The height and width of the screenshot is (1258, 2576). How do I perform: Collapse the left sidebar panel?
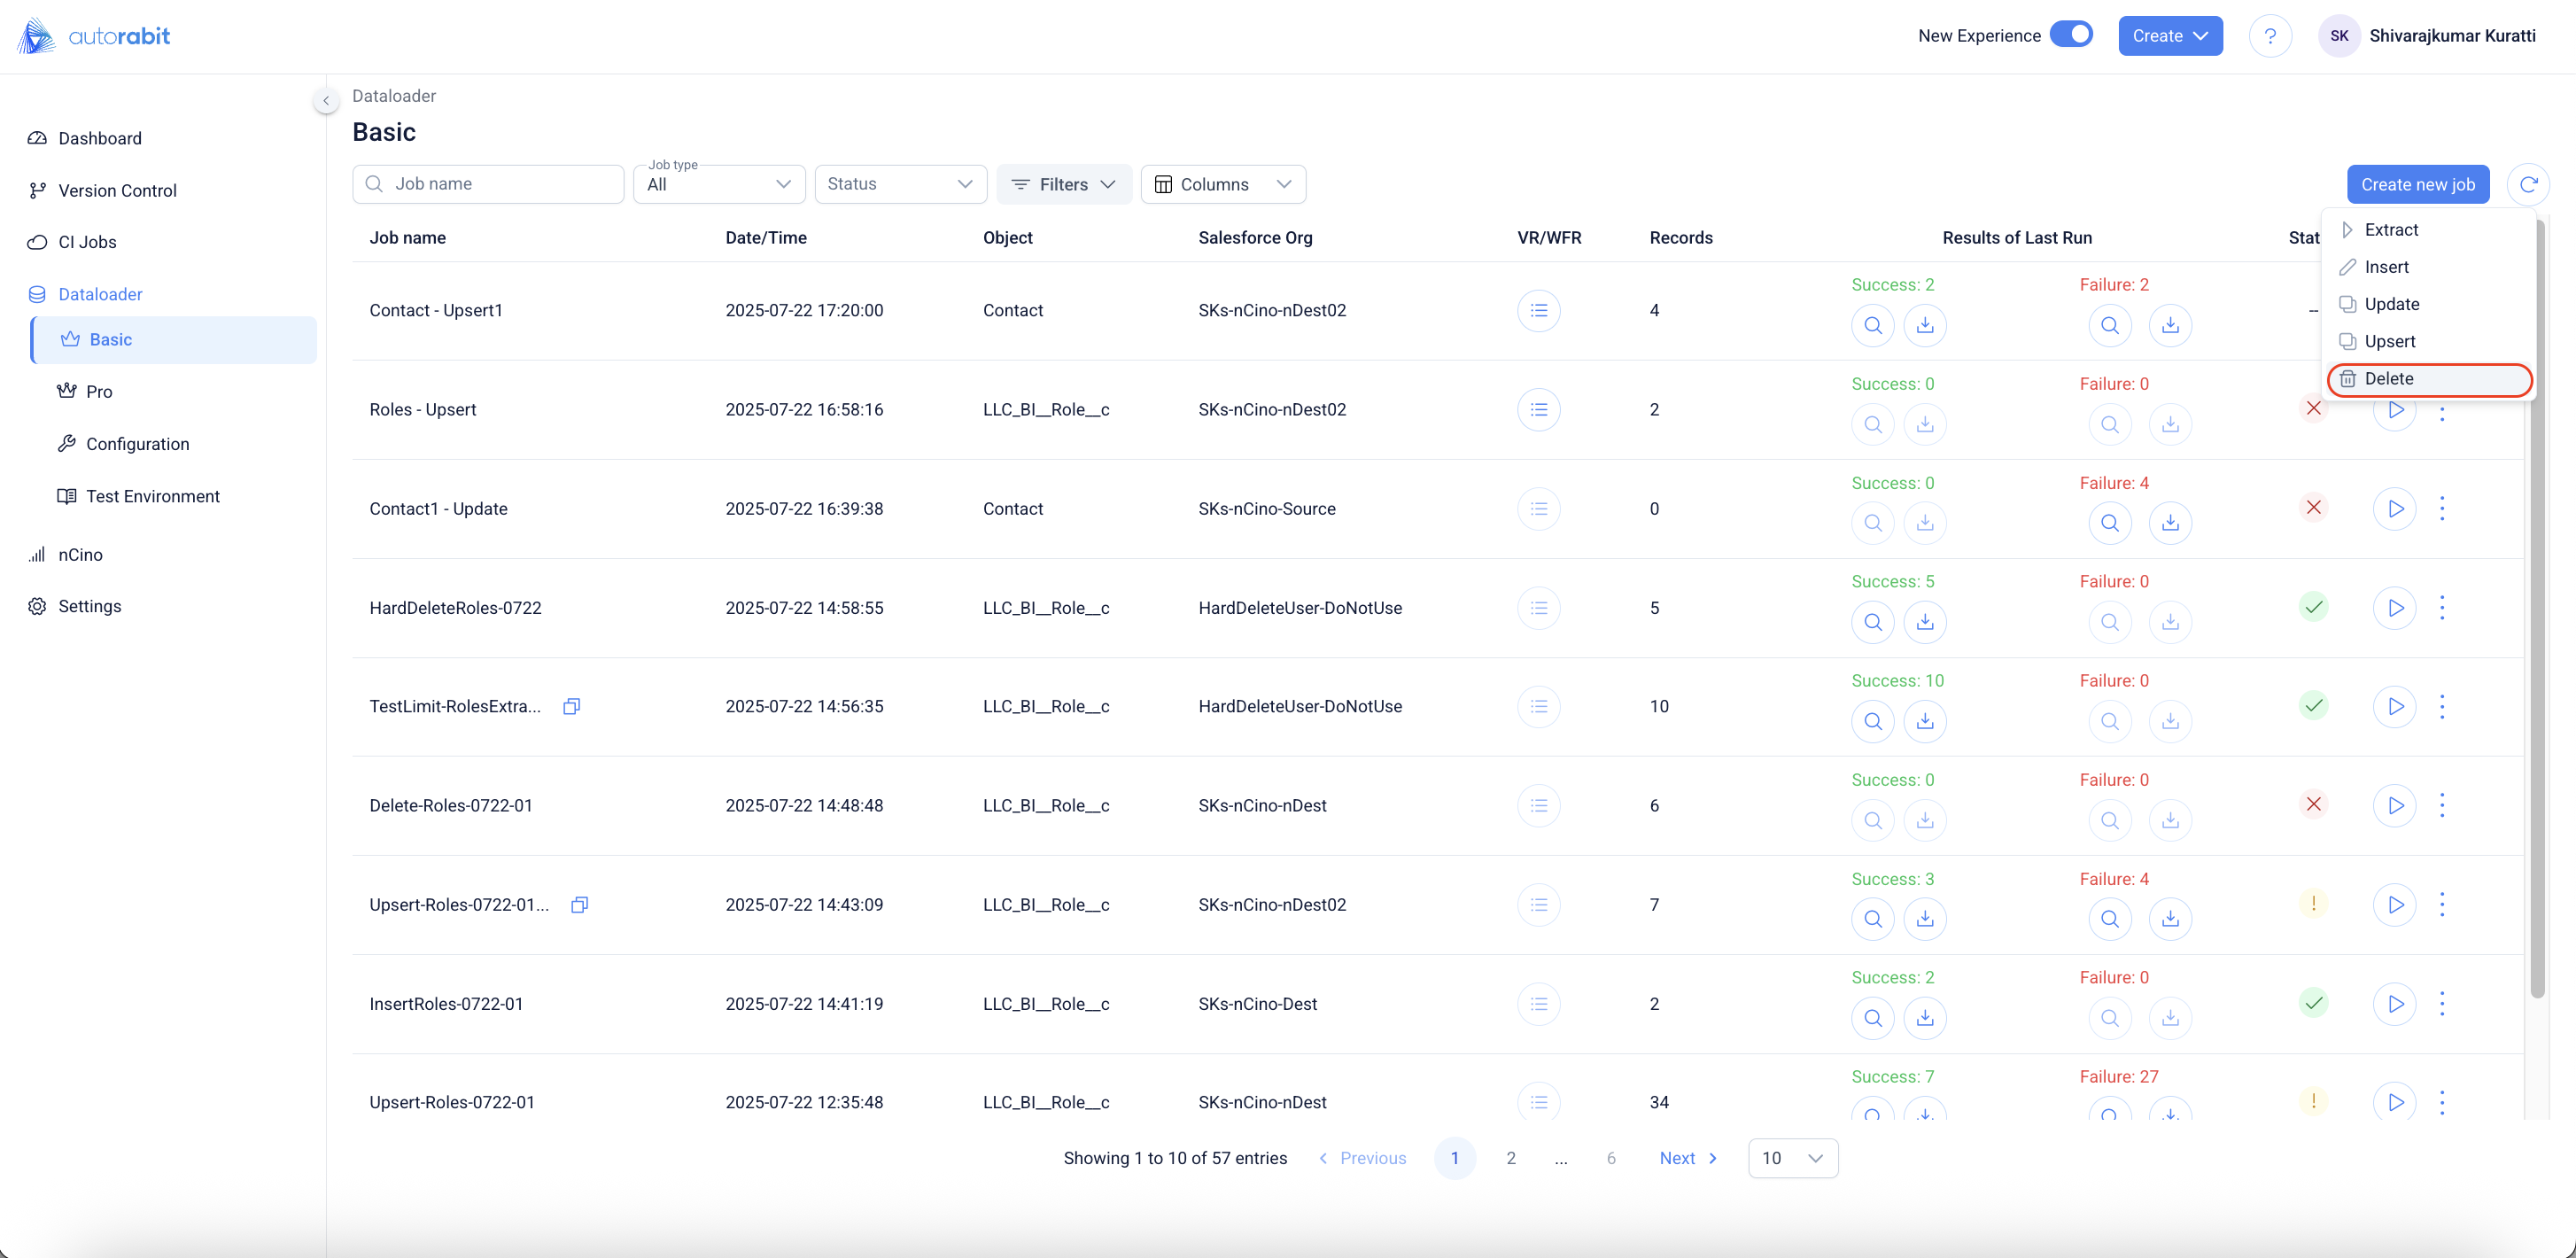(326, 100)
